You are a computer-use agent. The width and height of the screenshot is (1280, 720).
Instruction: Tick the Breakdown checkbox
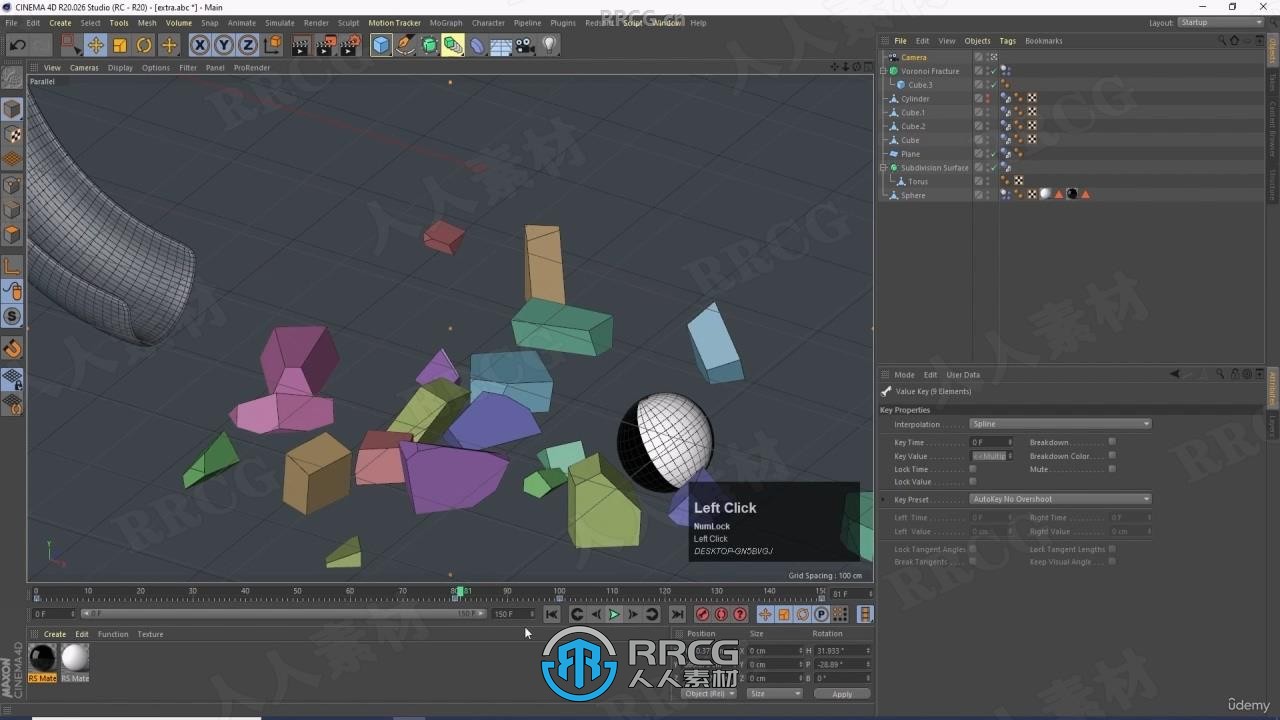coord(1112,442)
